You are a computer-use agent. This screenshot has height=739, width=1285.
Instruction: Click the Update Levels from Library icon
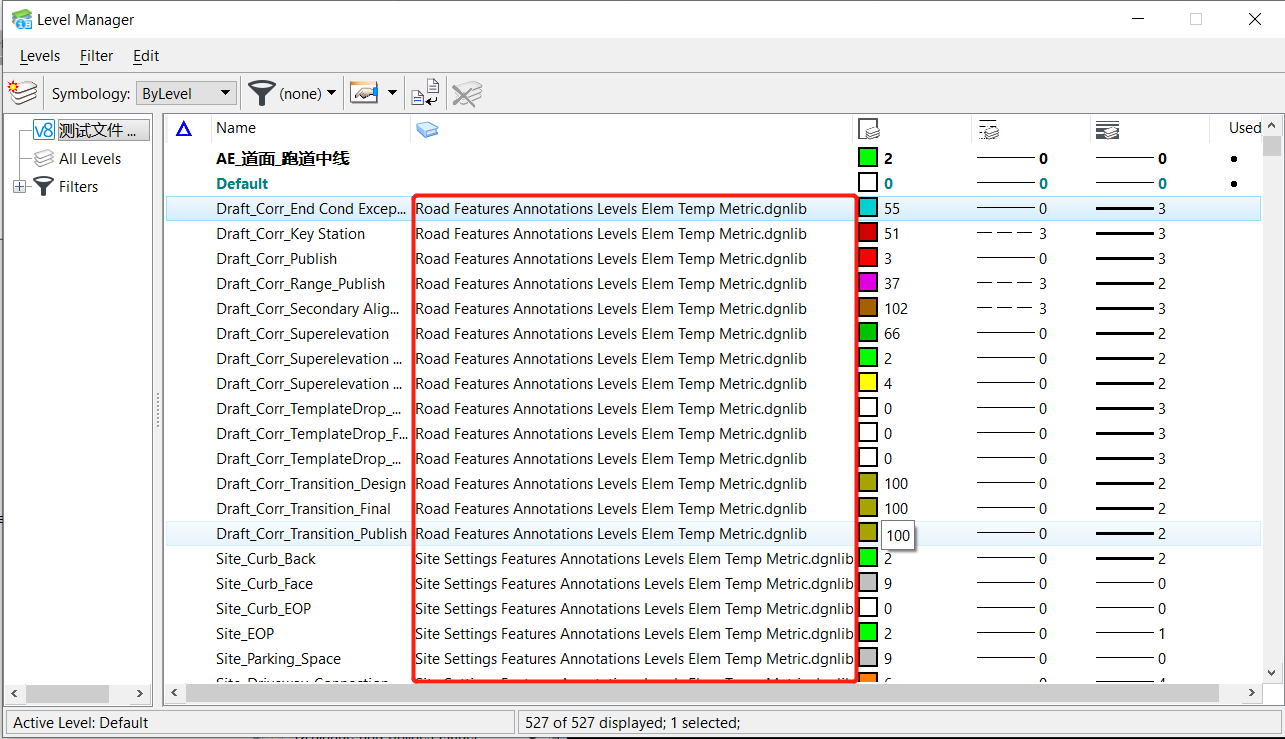[x=425, y=93]
